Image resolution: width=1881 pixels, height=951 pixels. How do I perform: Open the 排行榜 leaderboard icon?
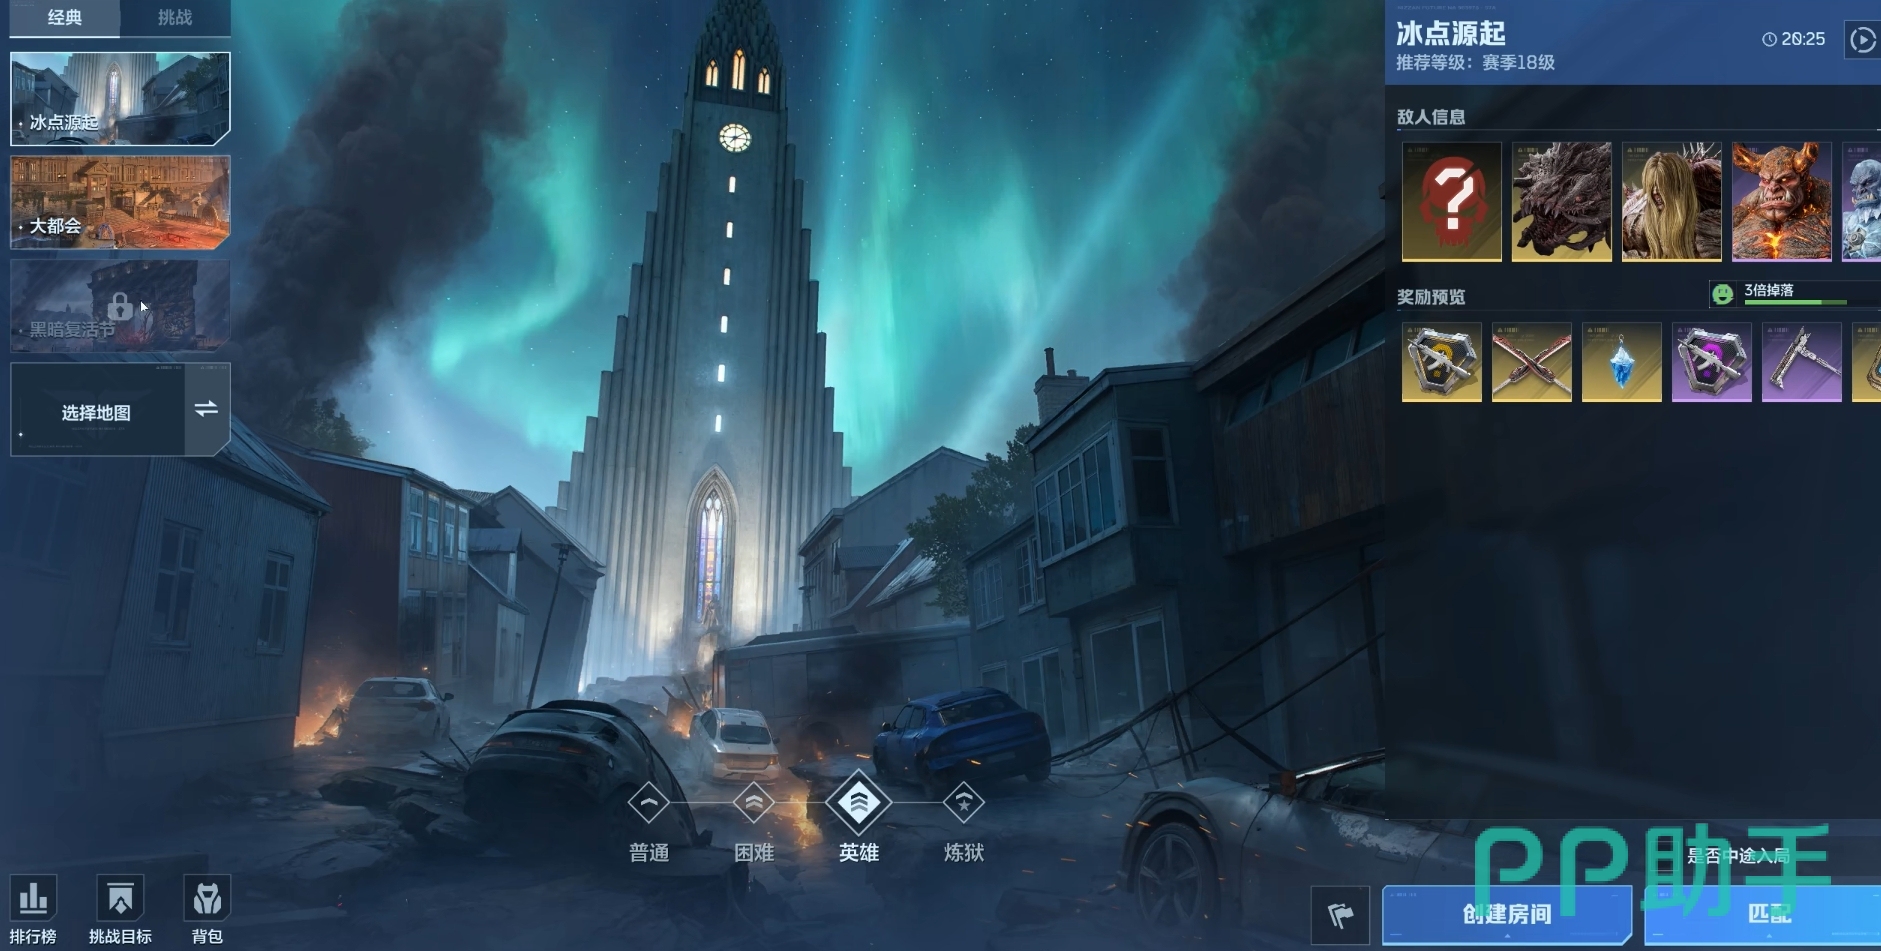tap(33, 900)
